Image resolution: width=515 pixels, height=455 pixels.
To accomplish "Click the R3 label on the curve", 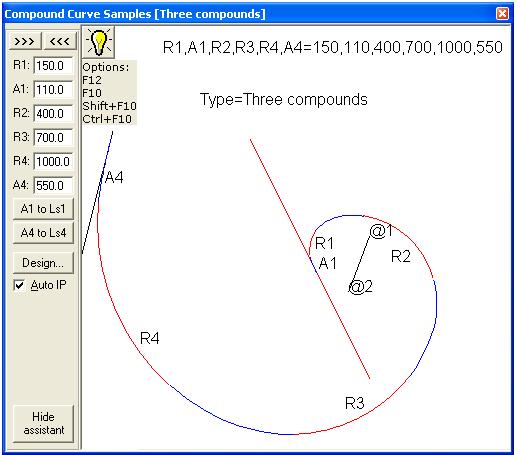I will point(355,403).
